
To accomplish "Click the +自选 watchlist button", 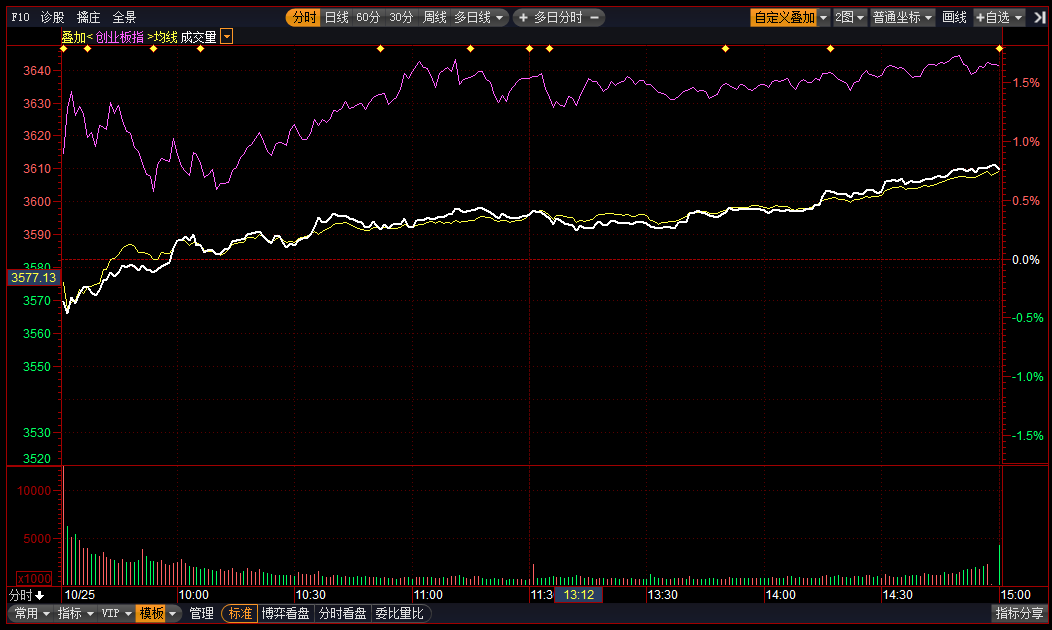I will click(x=992, y=17).
